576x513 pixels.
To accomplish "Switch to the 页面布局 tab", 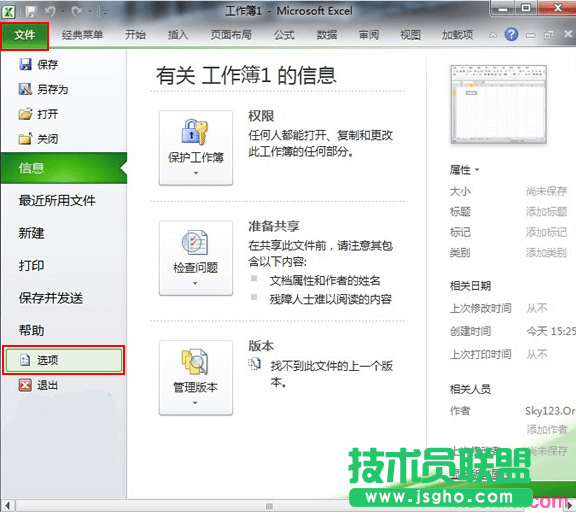I will pos(231,35).
